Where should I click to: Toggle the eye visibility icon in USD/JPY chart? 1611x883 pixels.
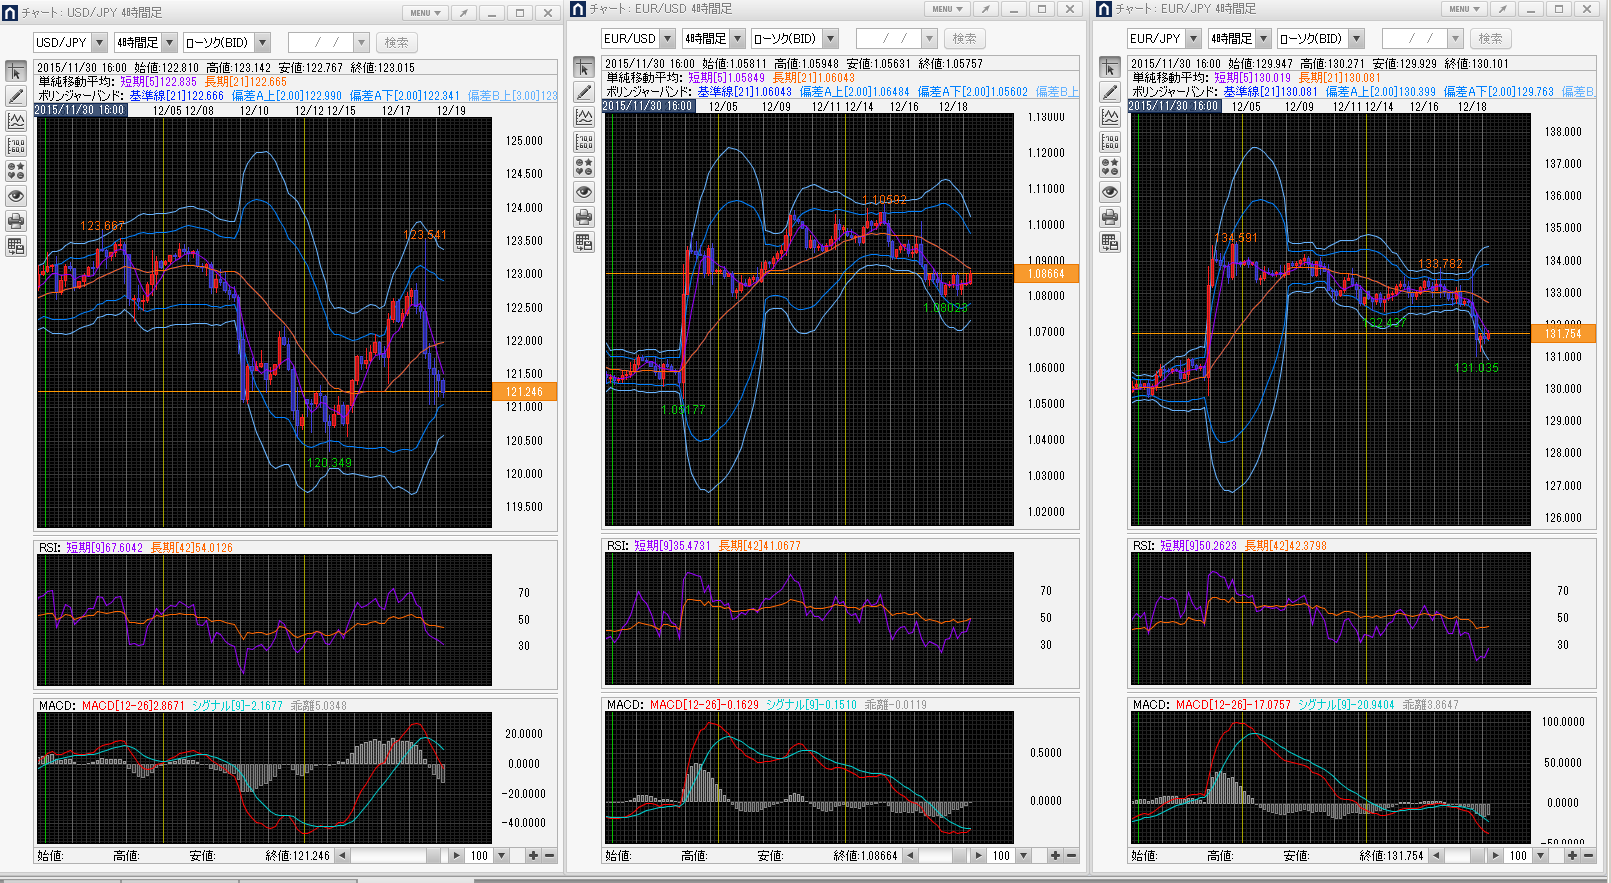pos(16,196)
